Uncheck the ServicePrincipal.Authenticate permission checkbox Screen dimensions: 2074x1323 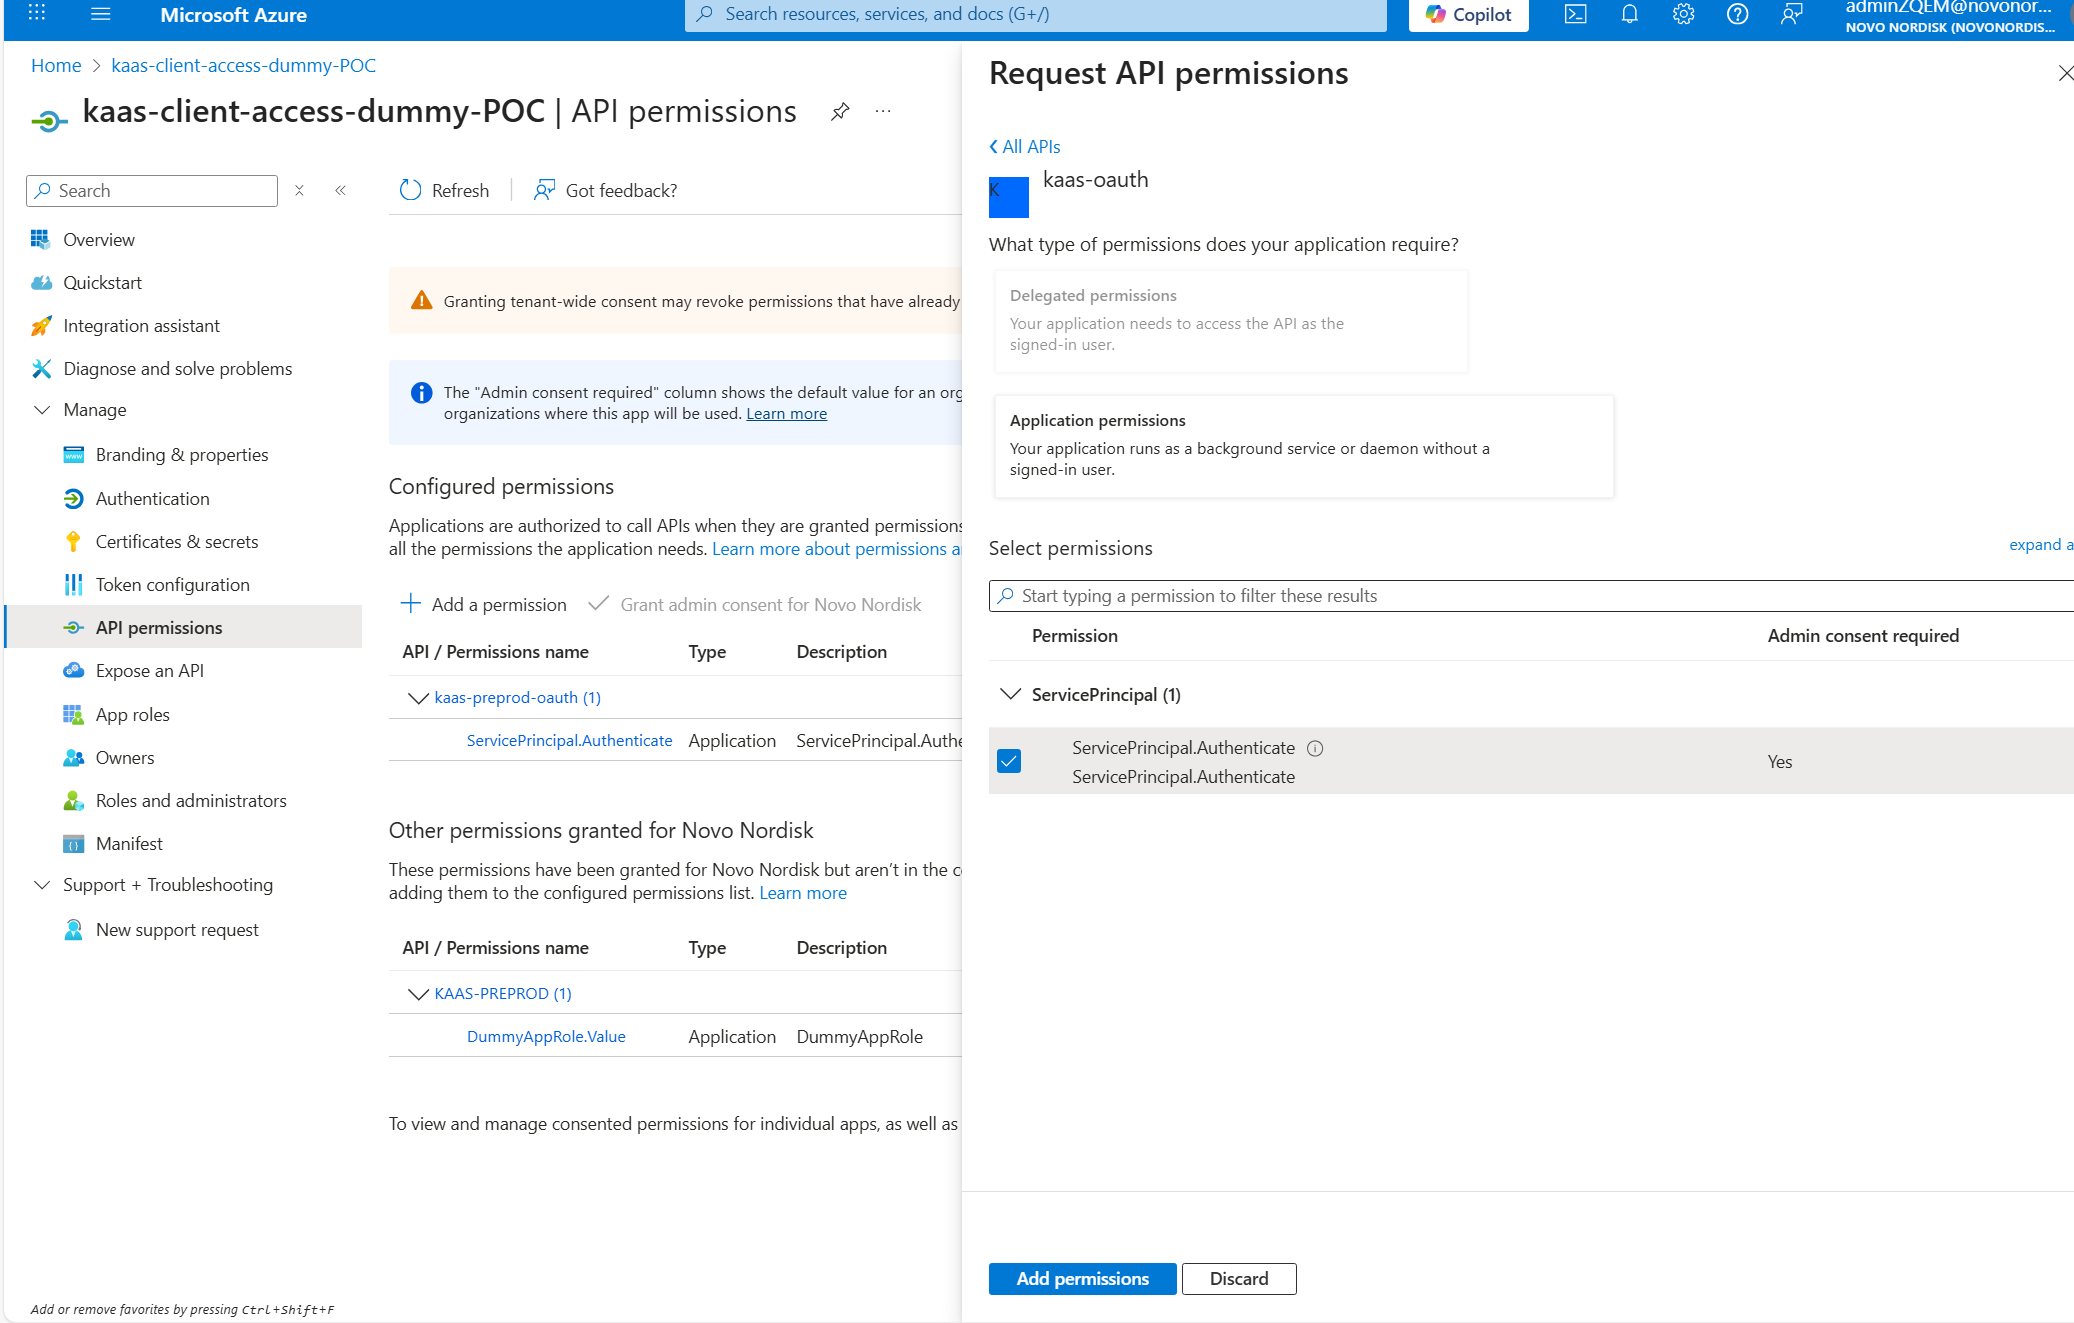(x=1009, y=761)
